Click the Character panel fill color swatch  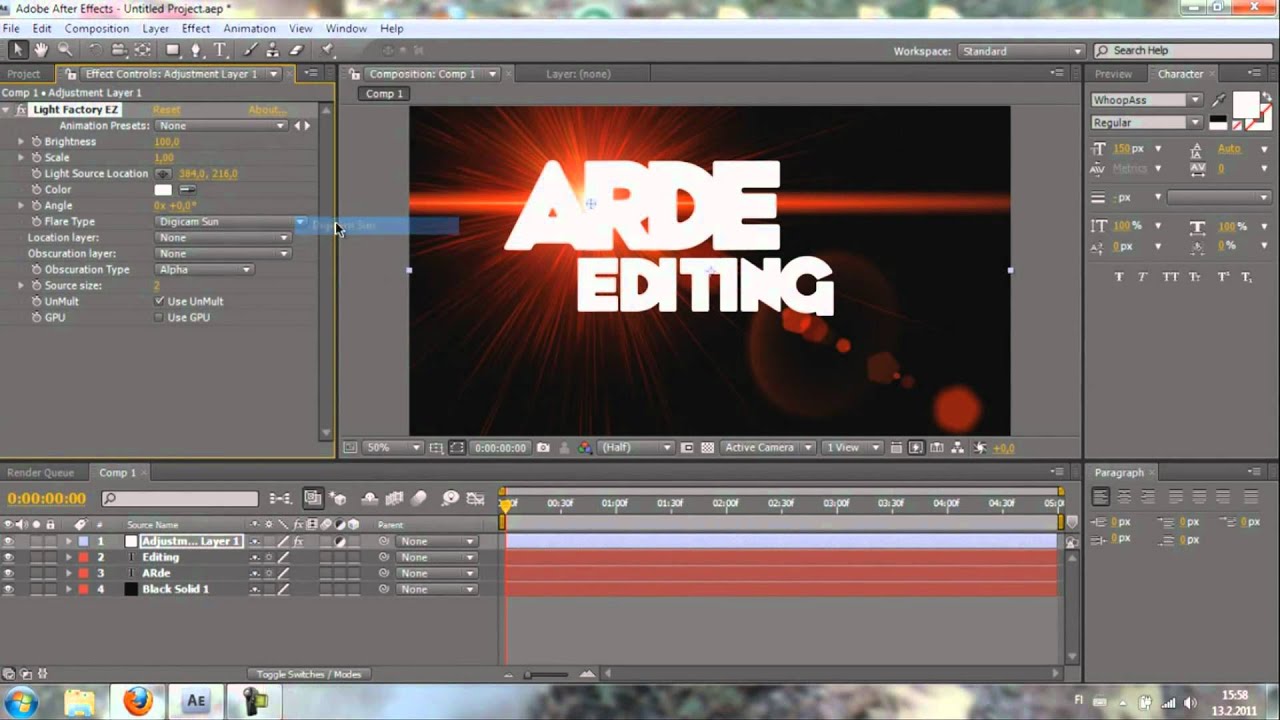point(1246,104)
